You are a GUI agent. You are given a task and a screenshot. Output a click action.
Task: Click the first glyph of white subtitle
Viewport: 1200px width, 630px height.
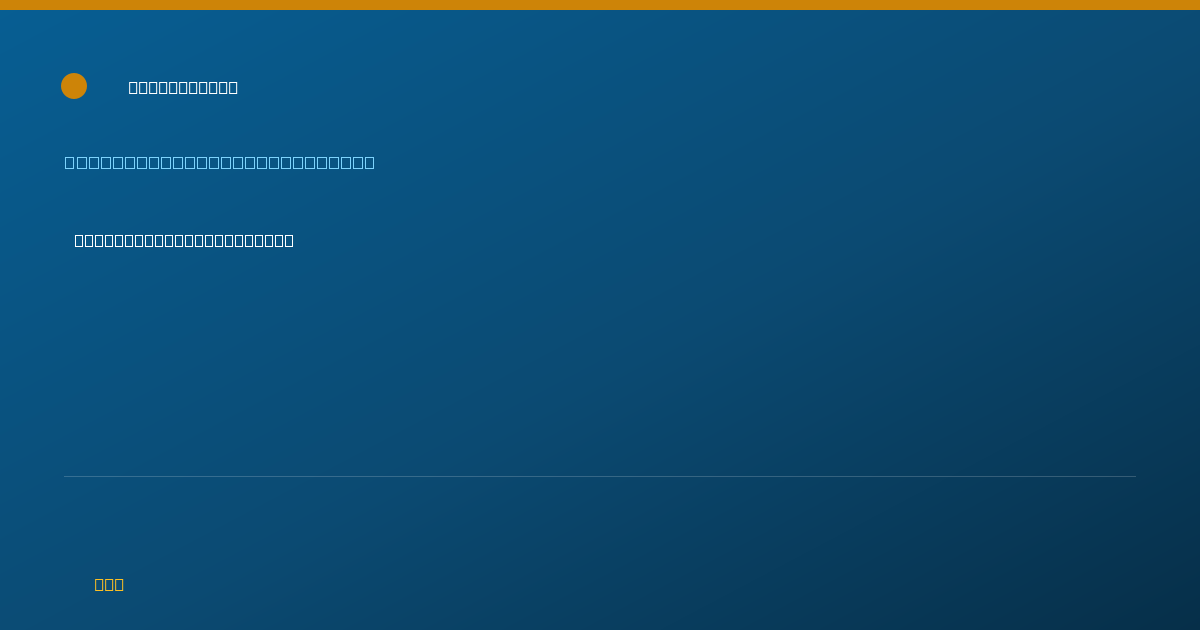pos(80,240)
